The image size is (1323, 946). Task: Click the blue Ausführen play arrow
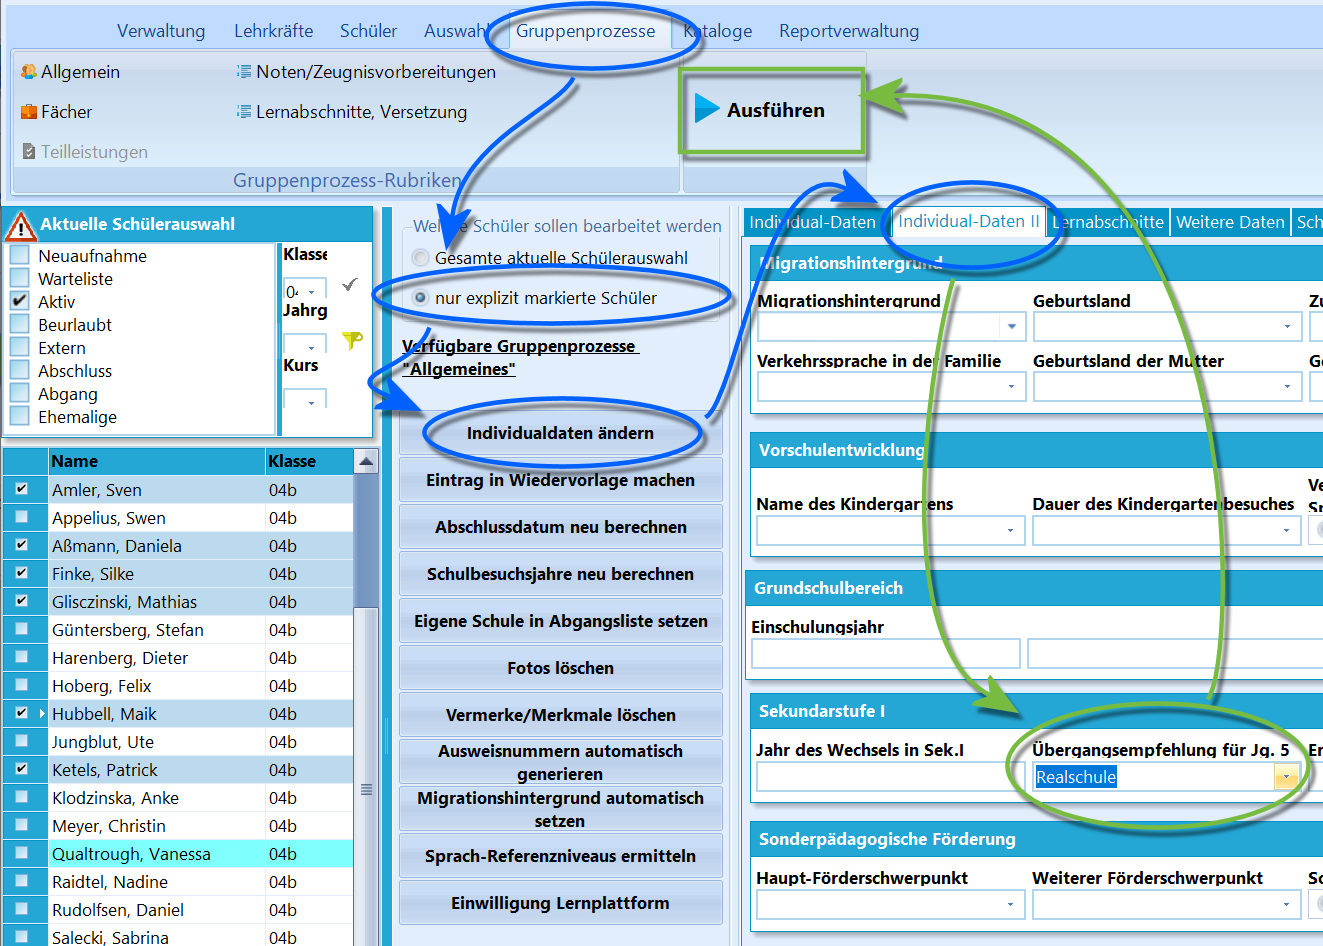click(x=707, y=108)
